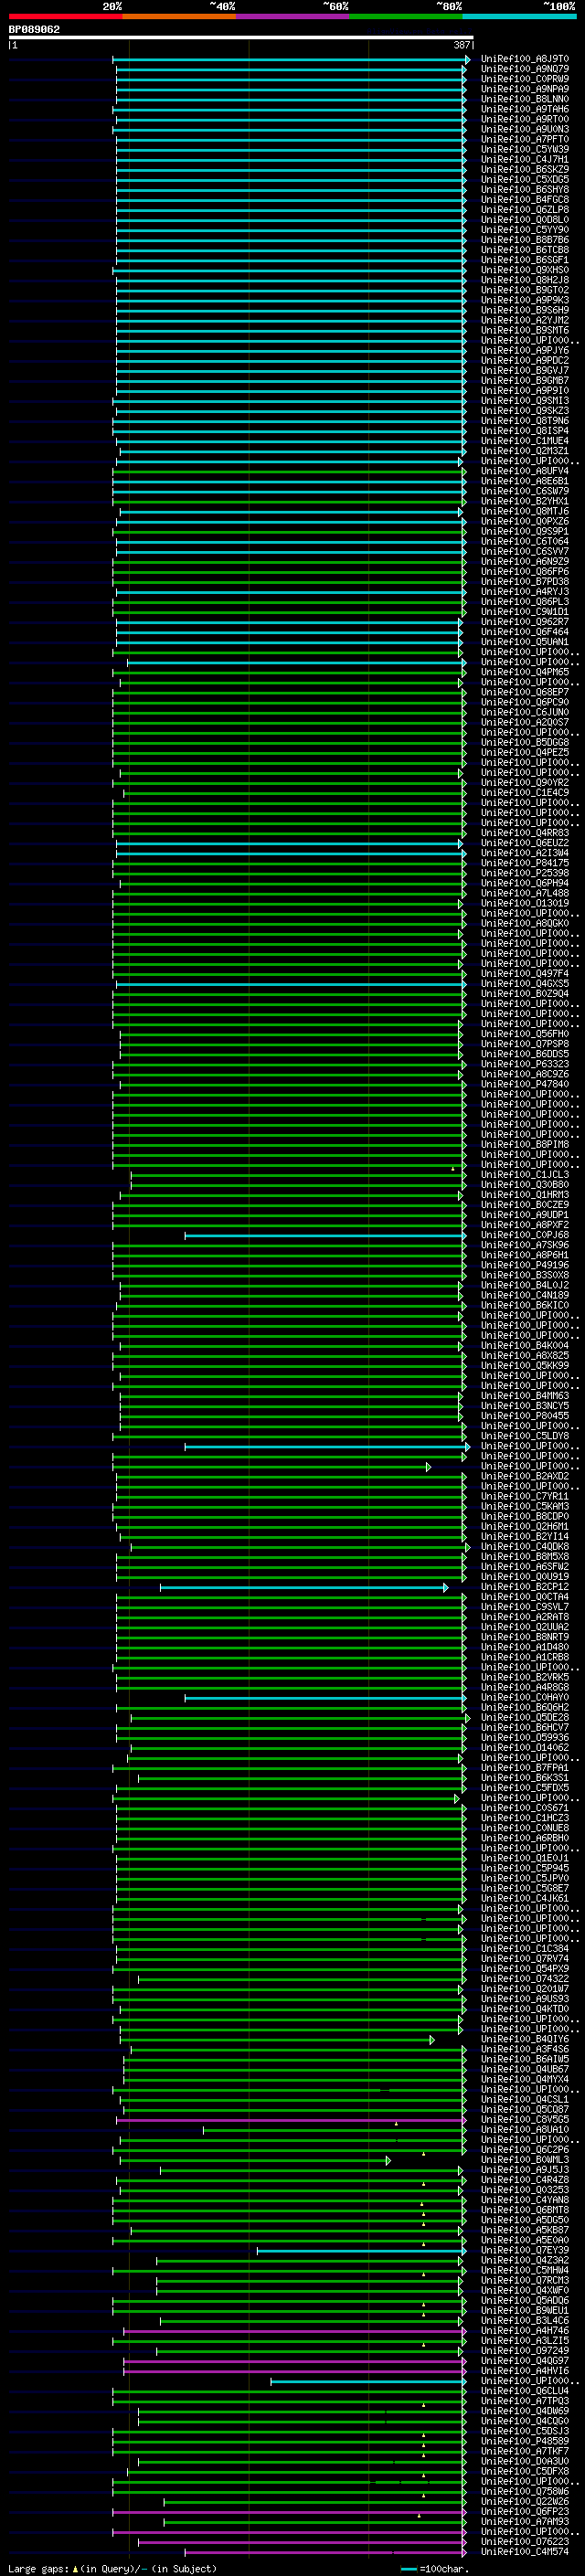Select the UniRef100_C4M574 label
This screenshot has height=2576, width=585.
click(525, 2552)
